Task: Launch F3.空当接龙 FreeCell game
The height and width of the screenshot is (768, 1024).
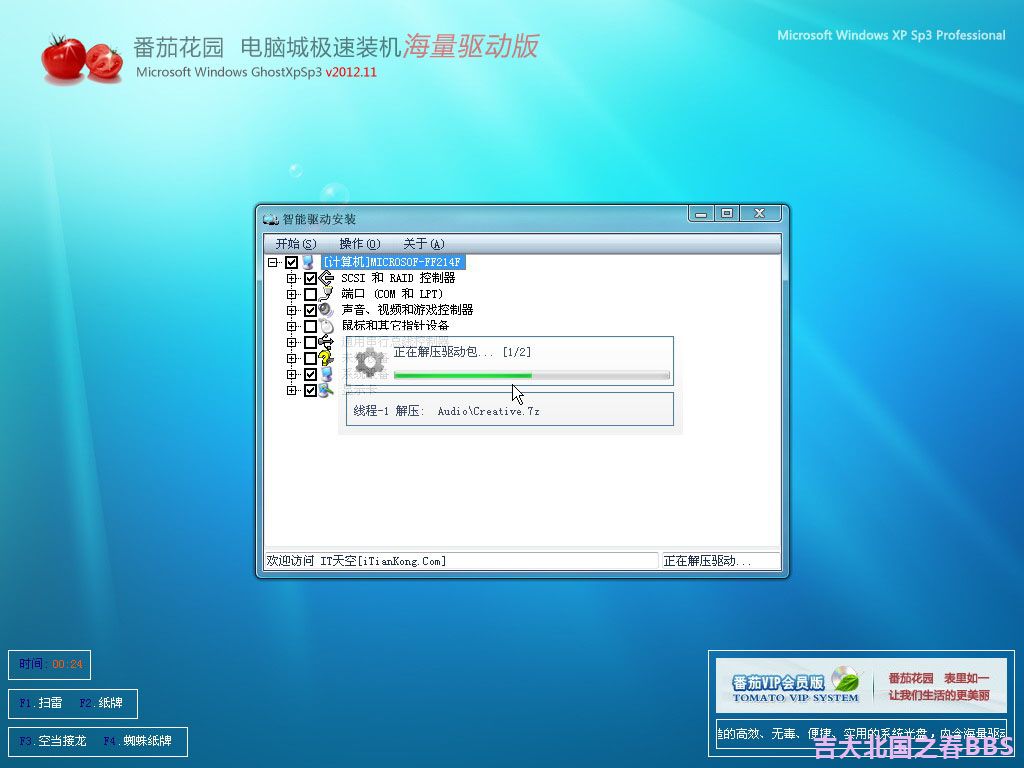Action: [x=53, y=741]
